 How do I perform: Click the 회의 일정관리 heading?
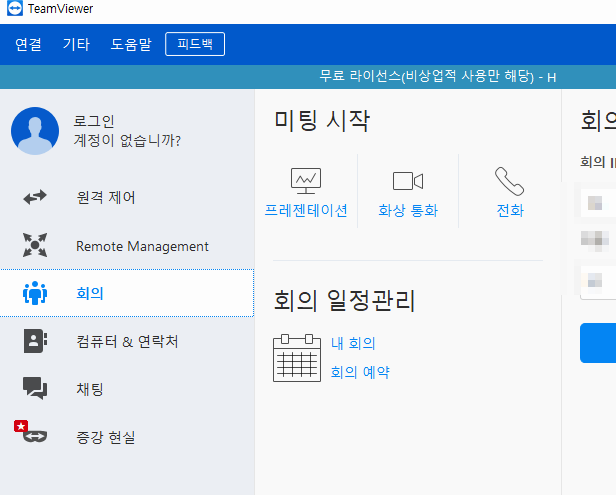344,300
